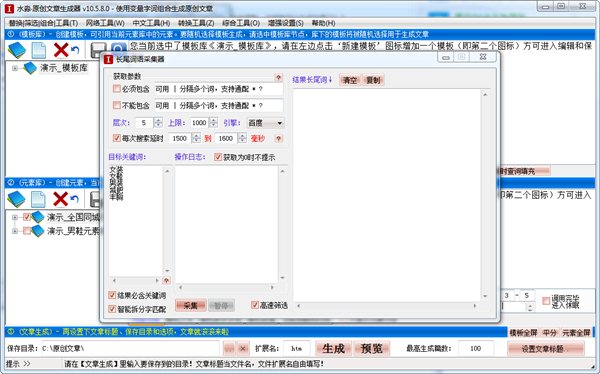This screenshot has height=374, width=600.
Task: Click the 设置文章标题 button
Action: (x=546, y=349)
